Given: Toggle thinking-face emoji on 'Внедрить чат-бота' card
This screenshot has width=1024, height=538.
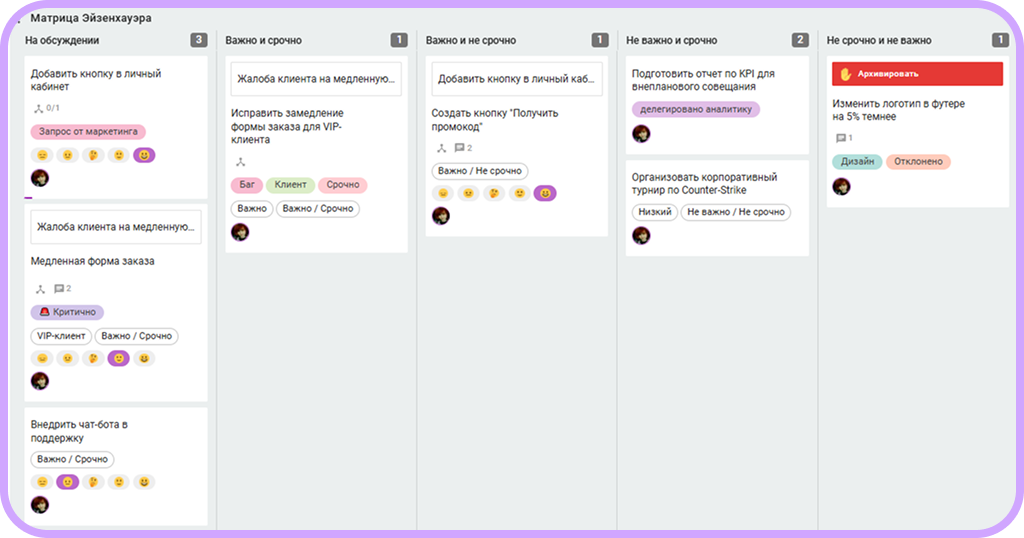Looking at the screenshot, I should (93, 482).
